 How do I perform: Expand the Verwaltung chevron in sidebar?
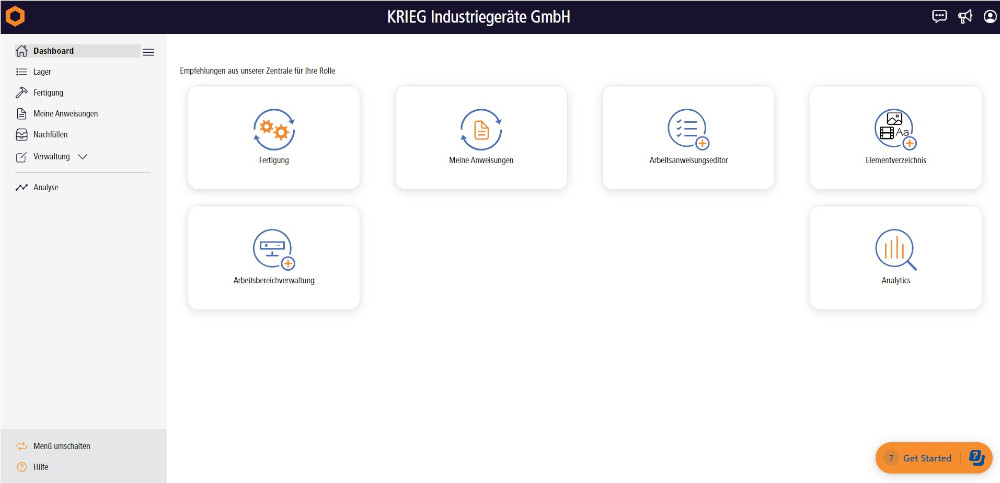click(x=83, y=157)
